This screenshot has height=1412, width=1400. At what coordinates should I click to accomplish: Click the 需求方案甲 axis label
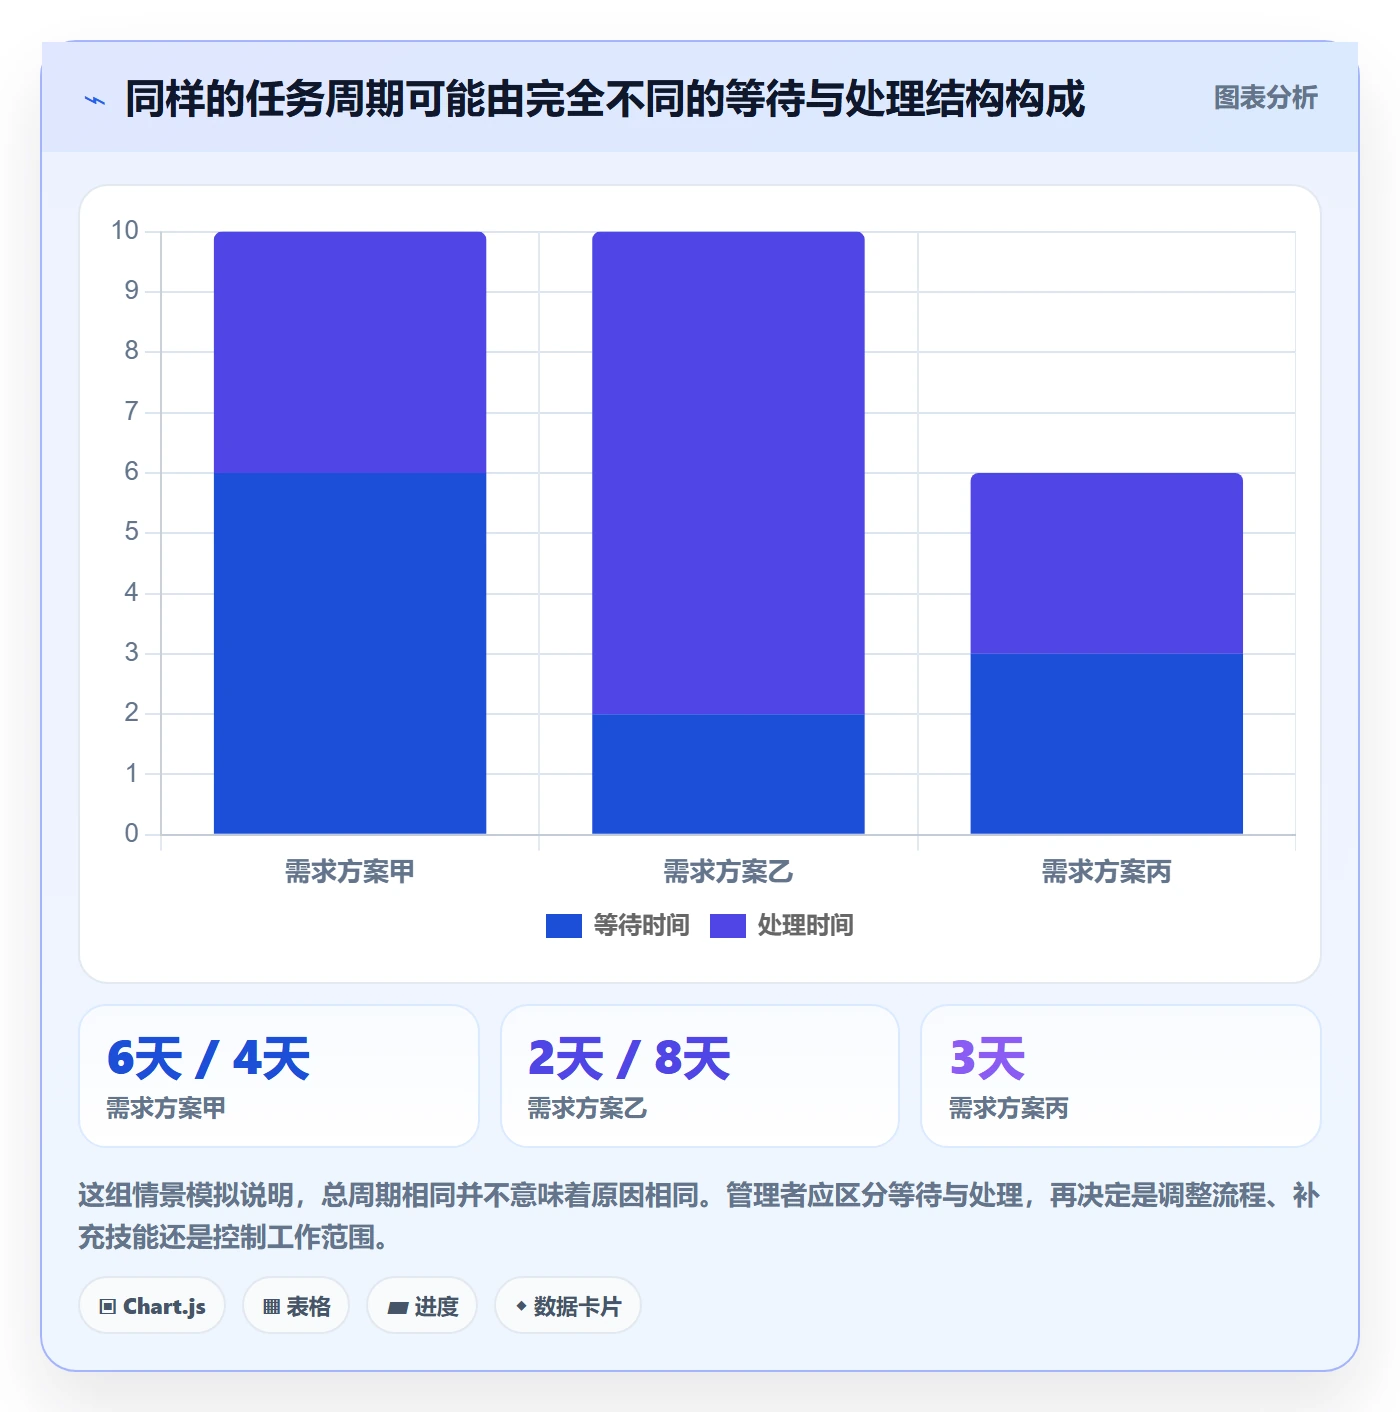[350, 872]
